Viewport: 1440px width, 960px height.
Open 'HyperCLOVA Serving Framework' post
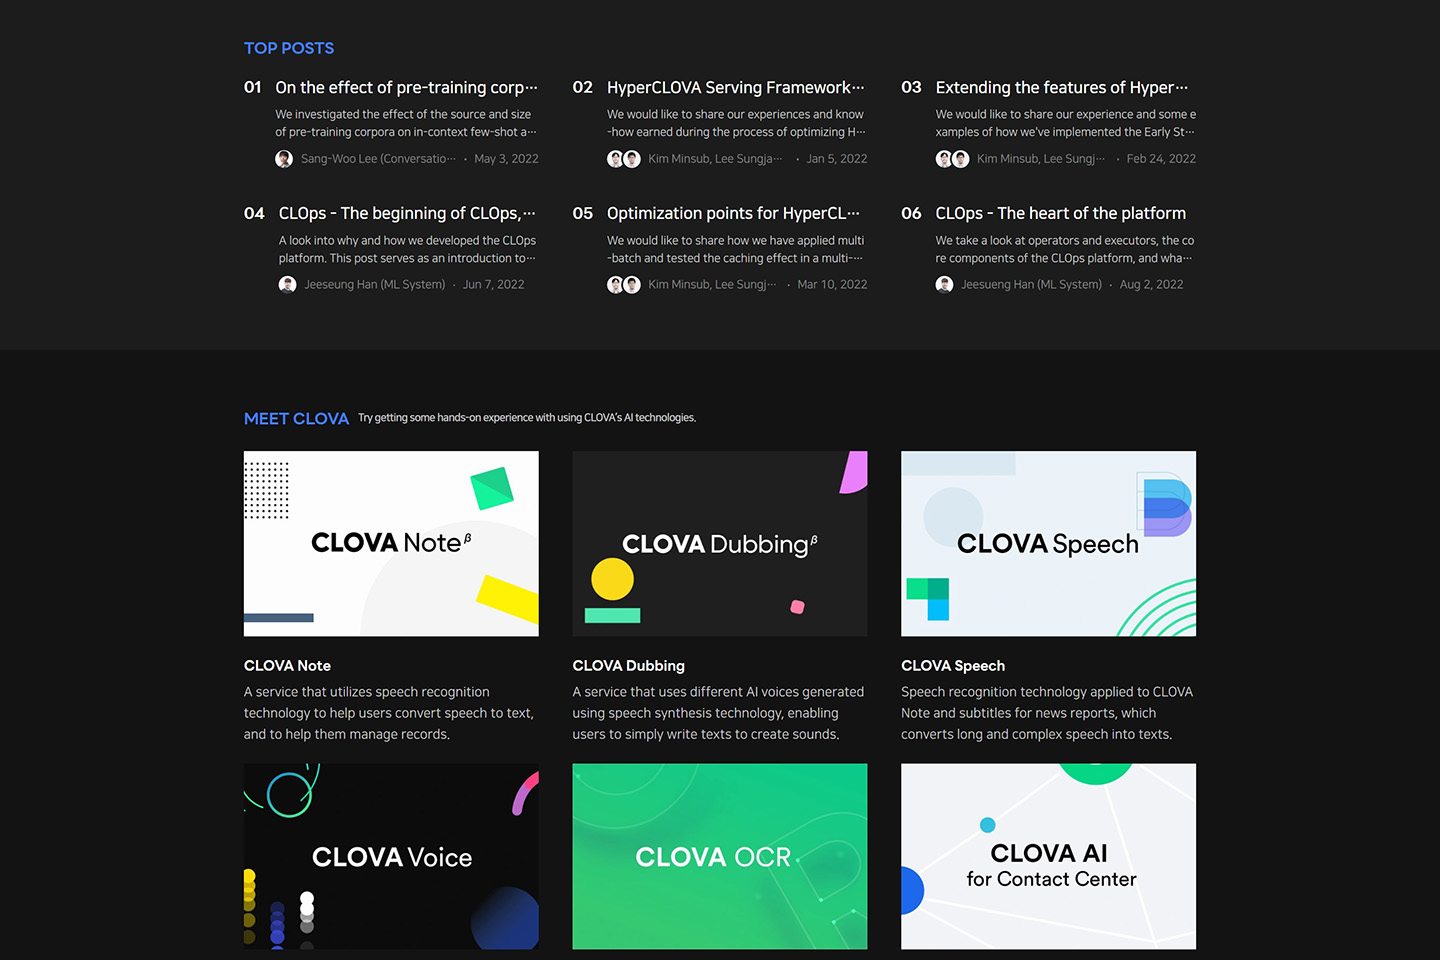735,88
